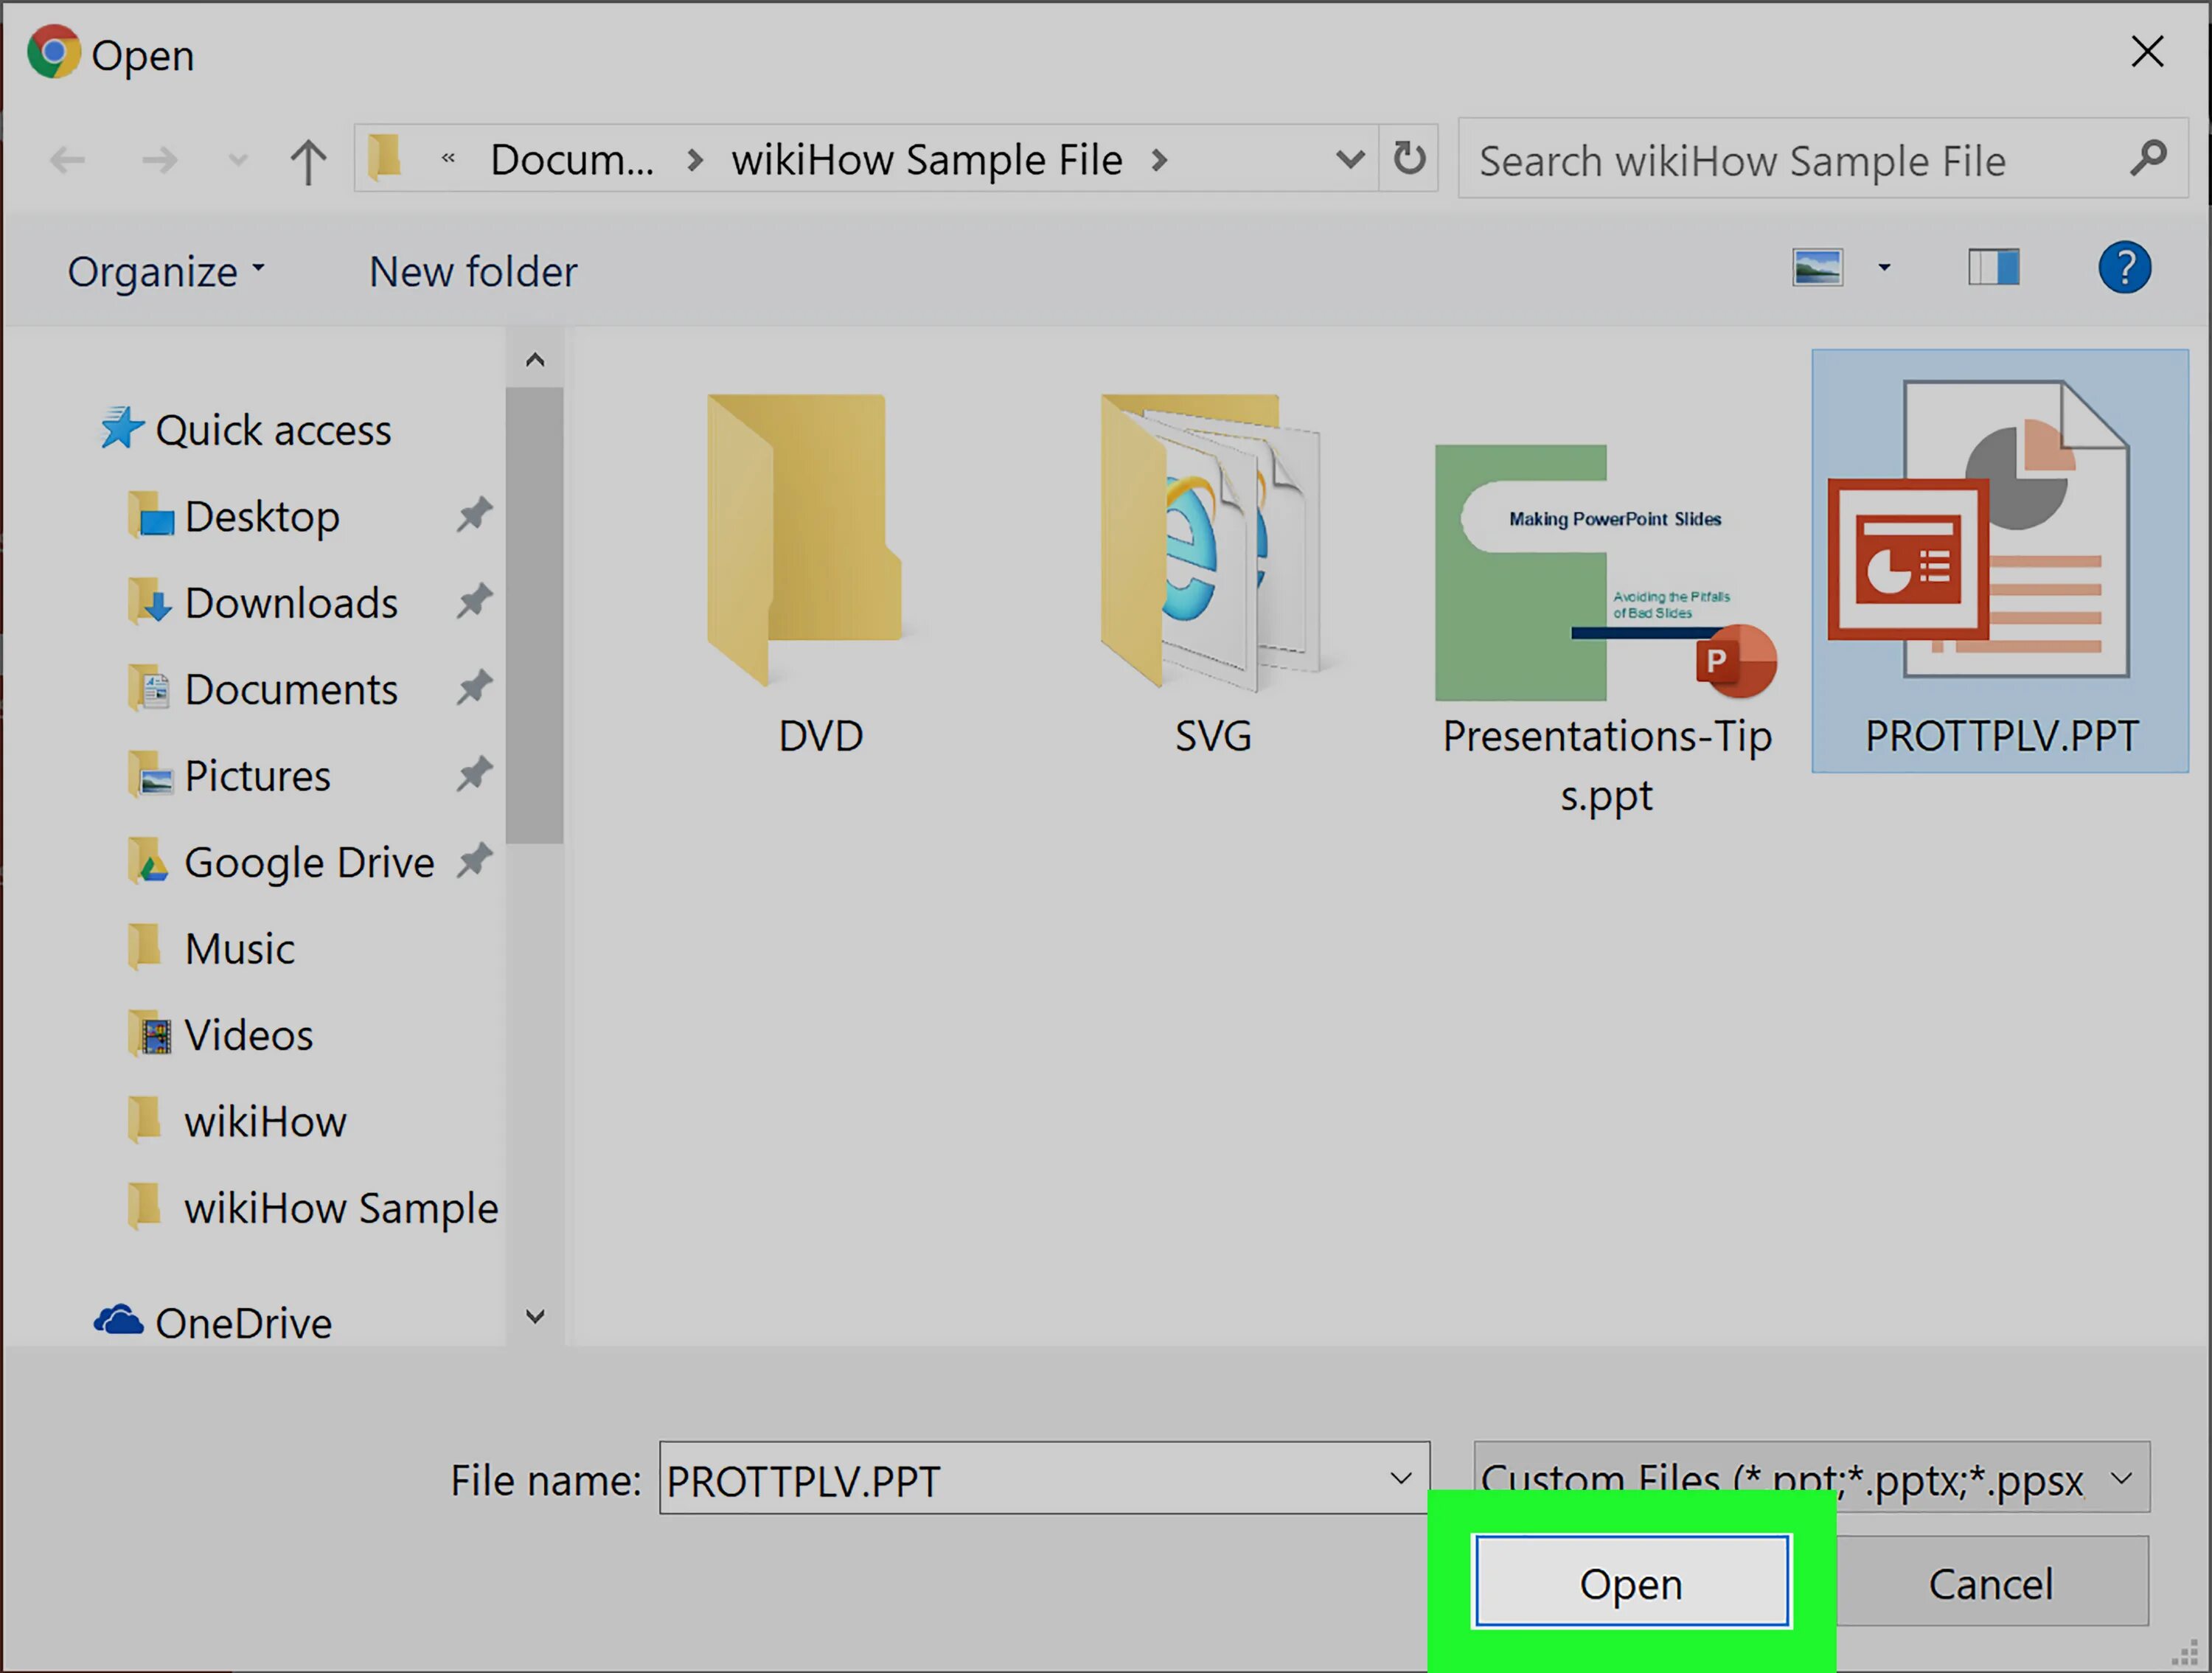Select OneDrive in navigation pane
The height and width of the screenshot is (1673, 2212).
243,1323
